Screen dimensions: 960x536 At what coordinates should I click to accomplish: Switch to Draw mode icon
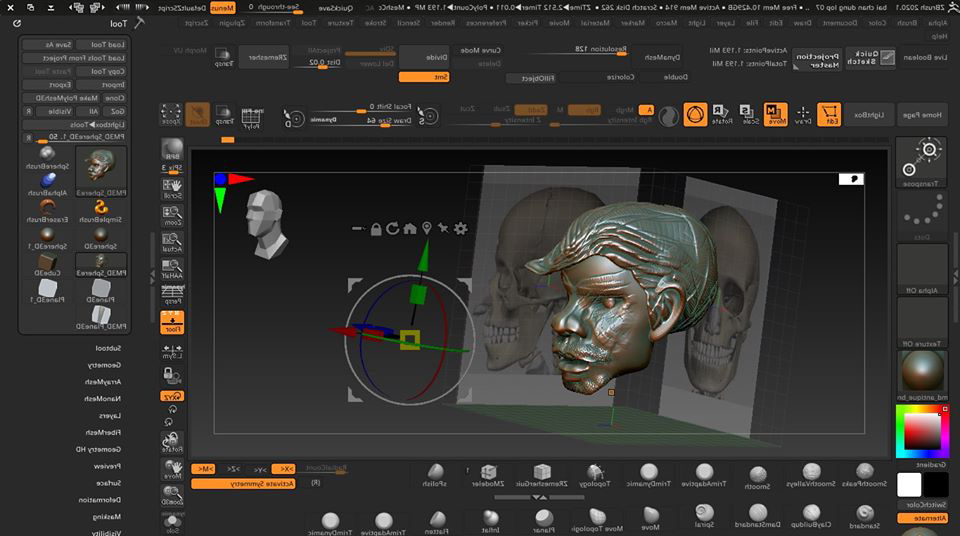[x=803, y=115]
